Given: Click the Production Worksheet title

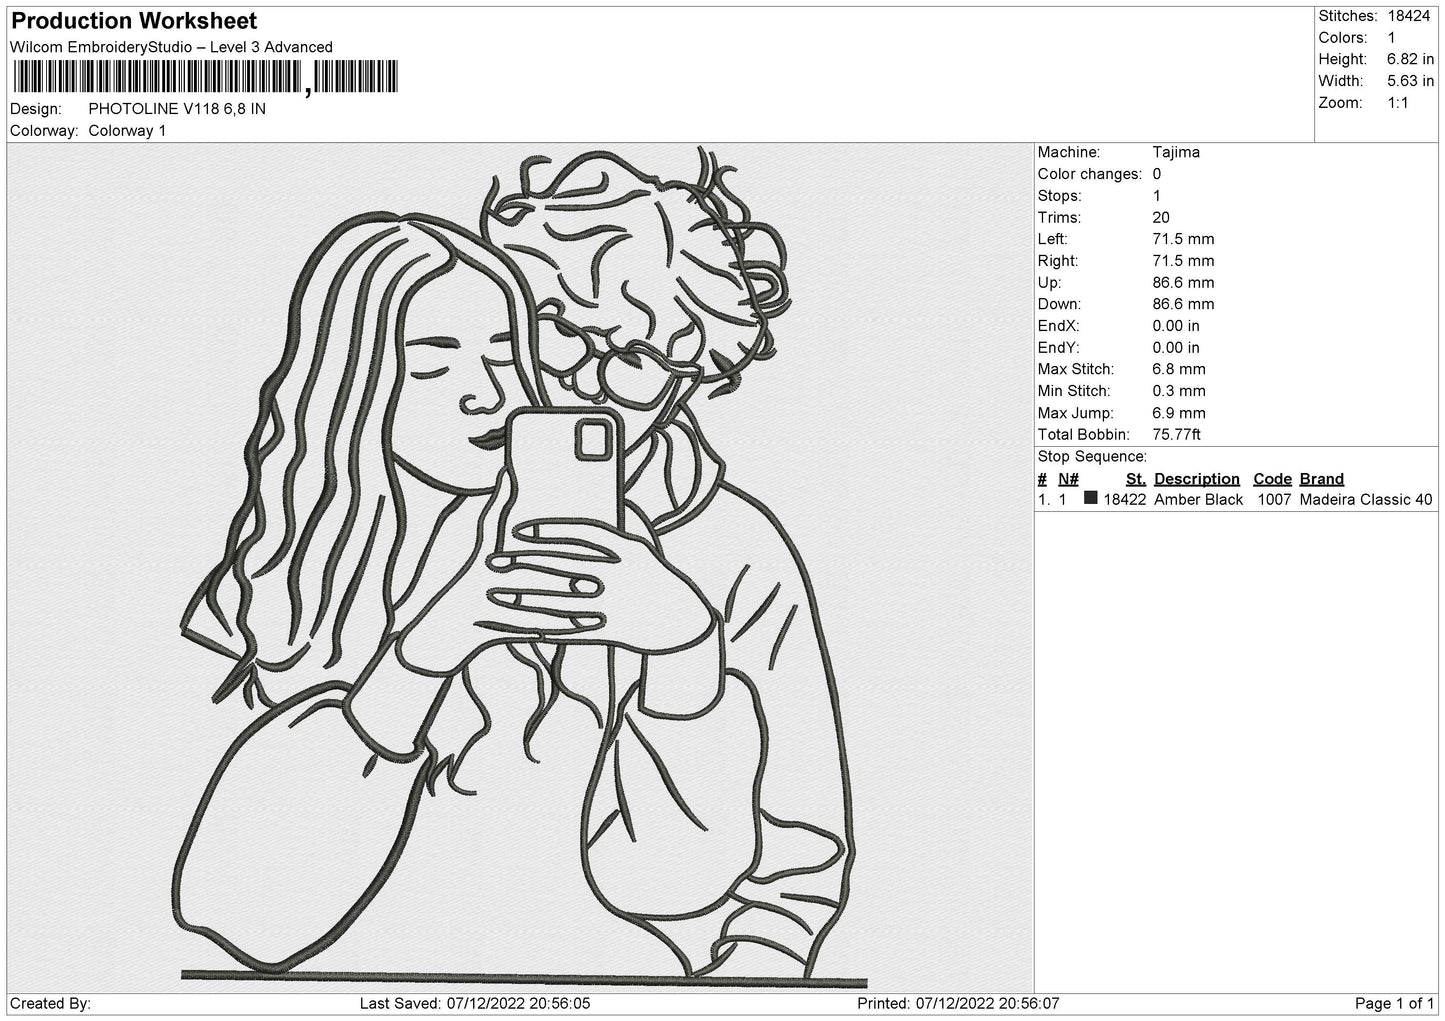Looking at the screenshot, I should [134, 21].
